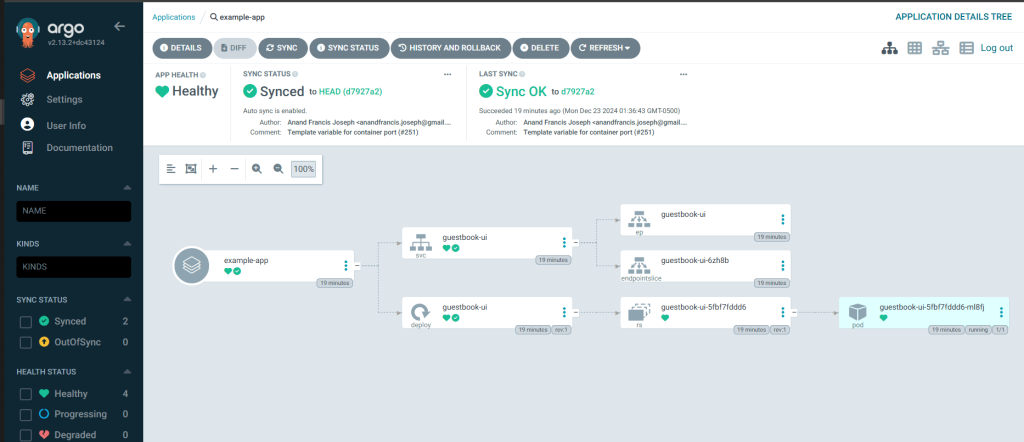Click the zoom out magnifier icon
Viewport: 1024px width, 442px height.
(x=278, y=169)
